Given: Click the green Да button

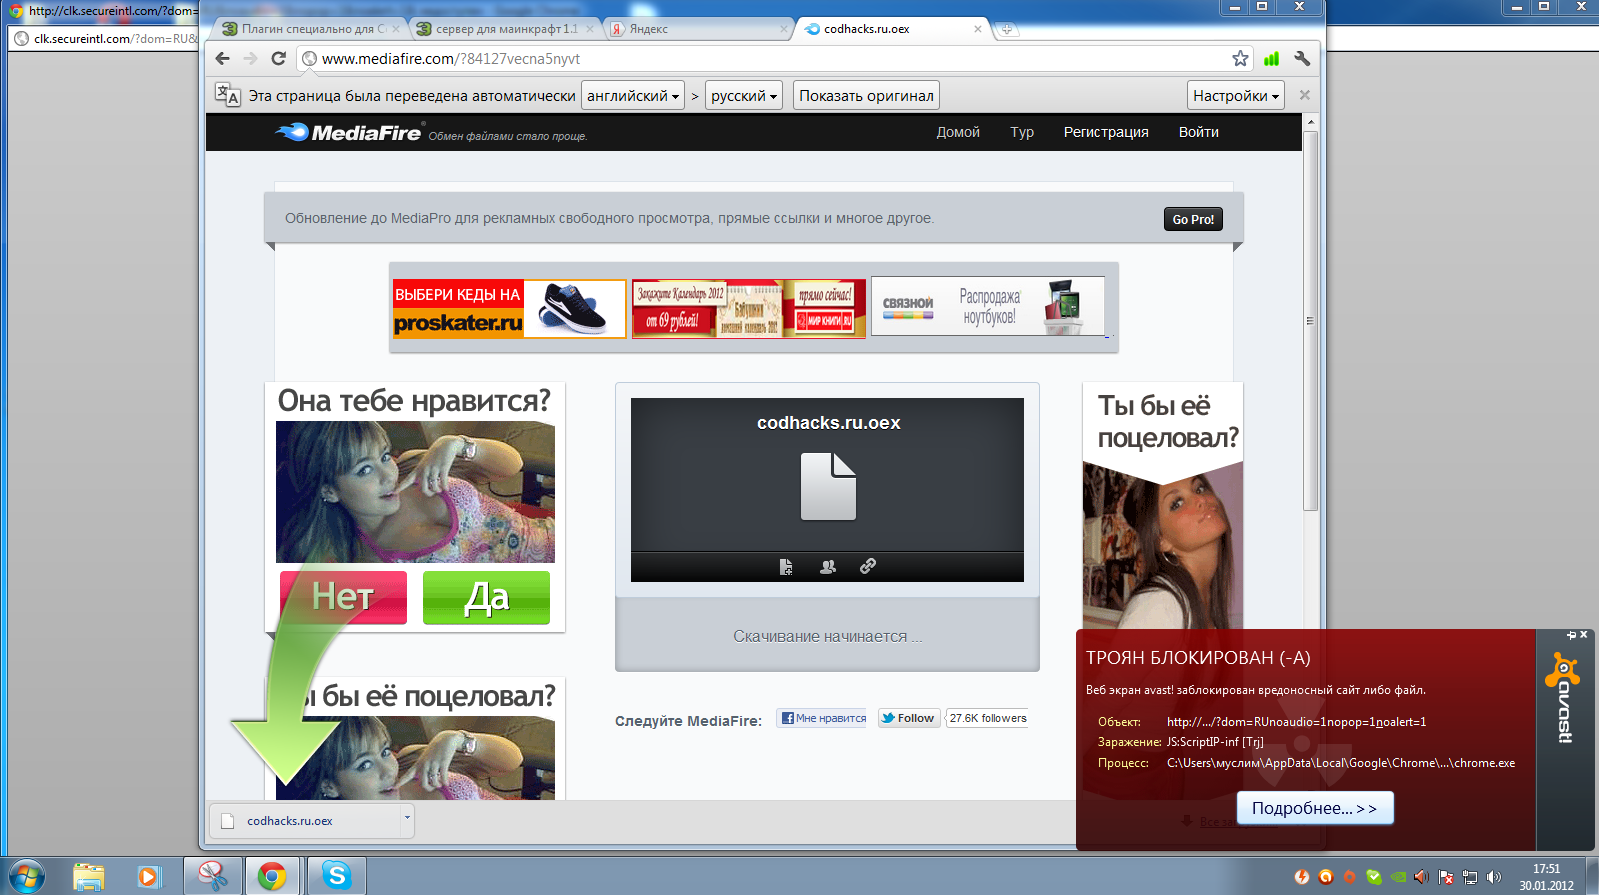Looking at the screenshot, I should click(x=486, y=597).
